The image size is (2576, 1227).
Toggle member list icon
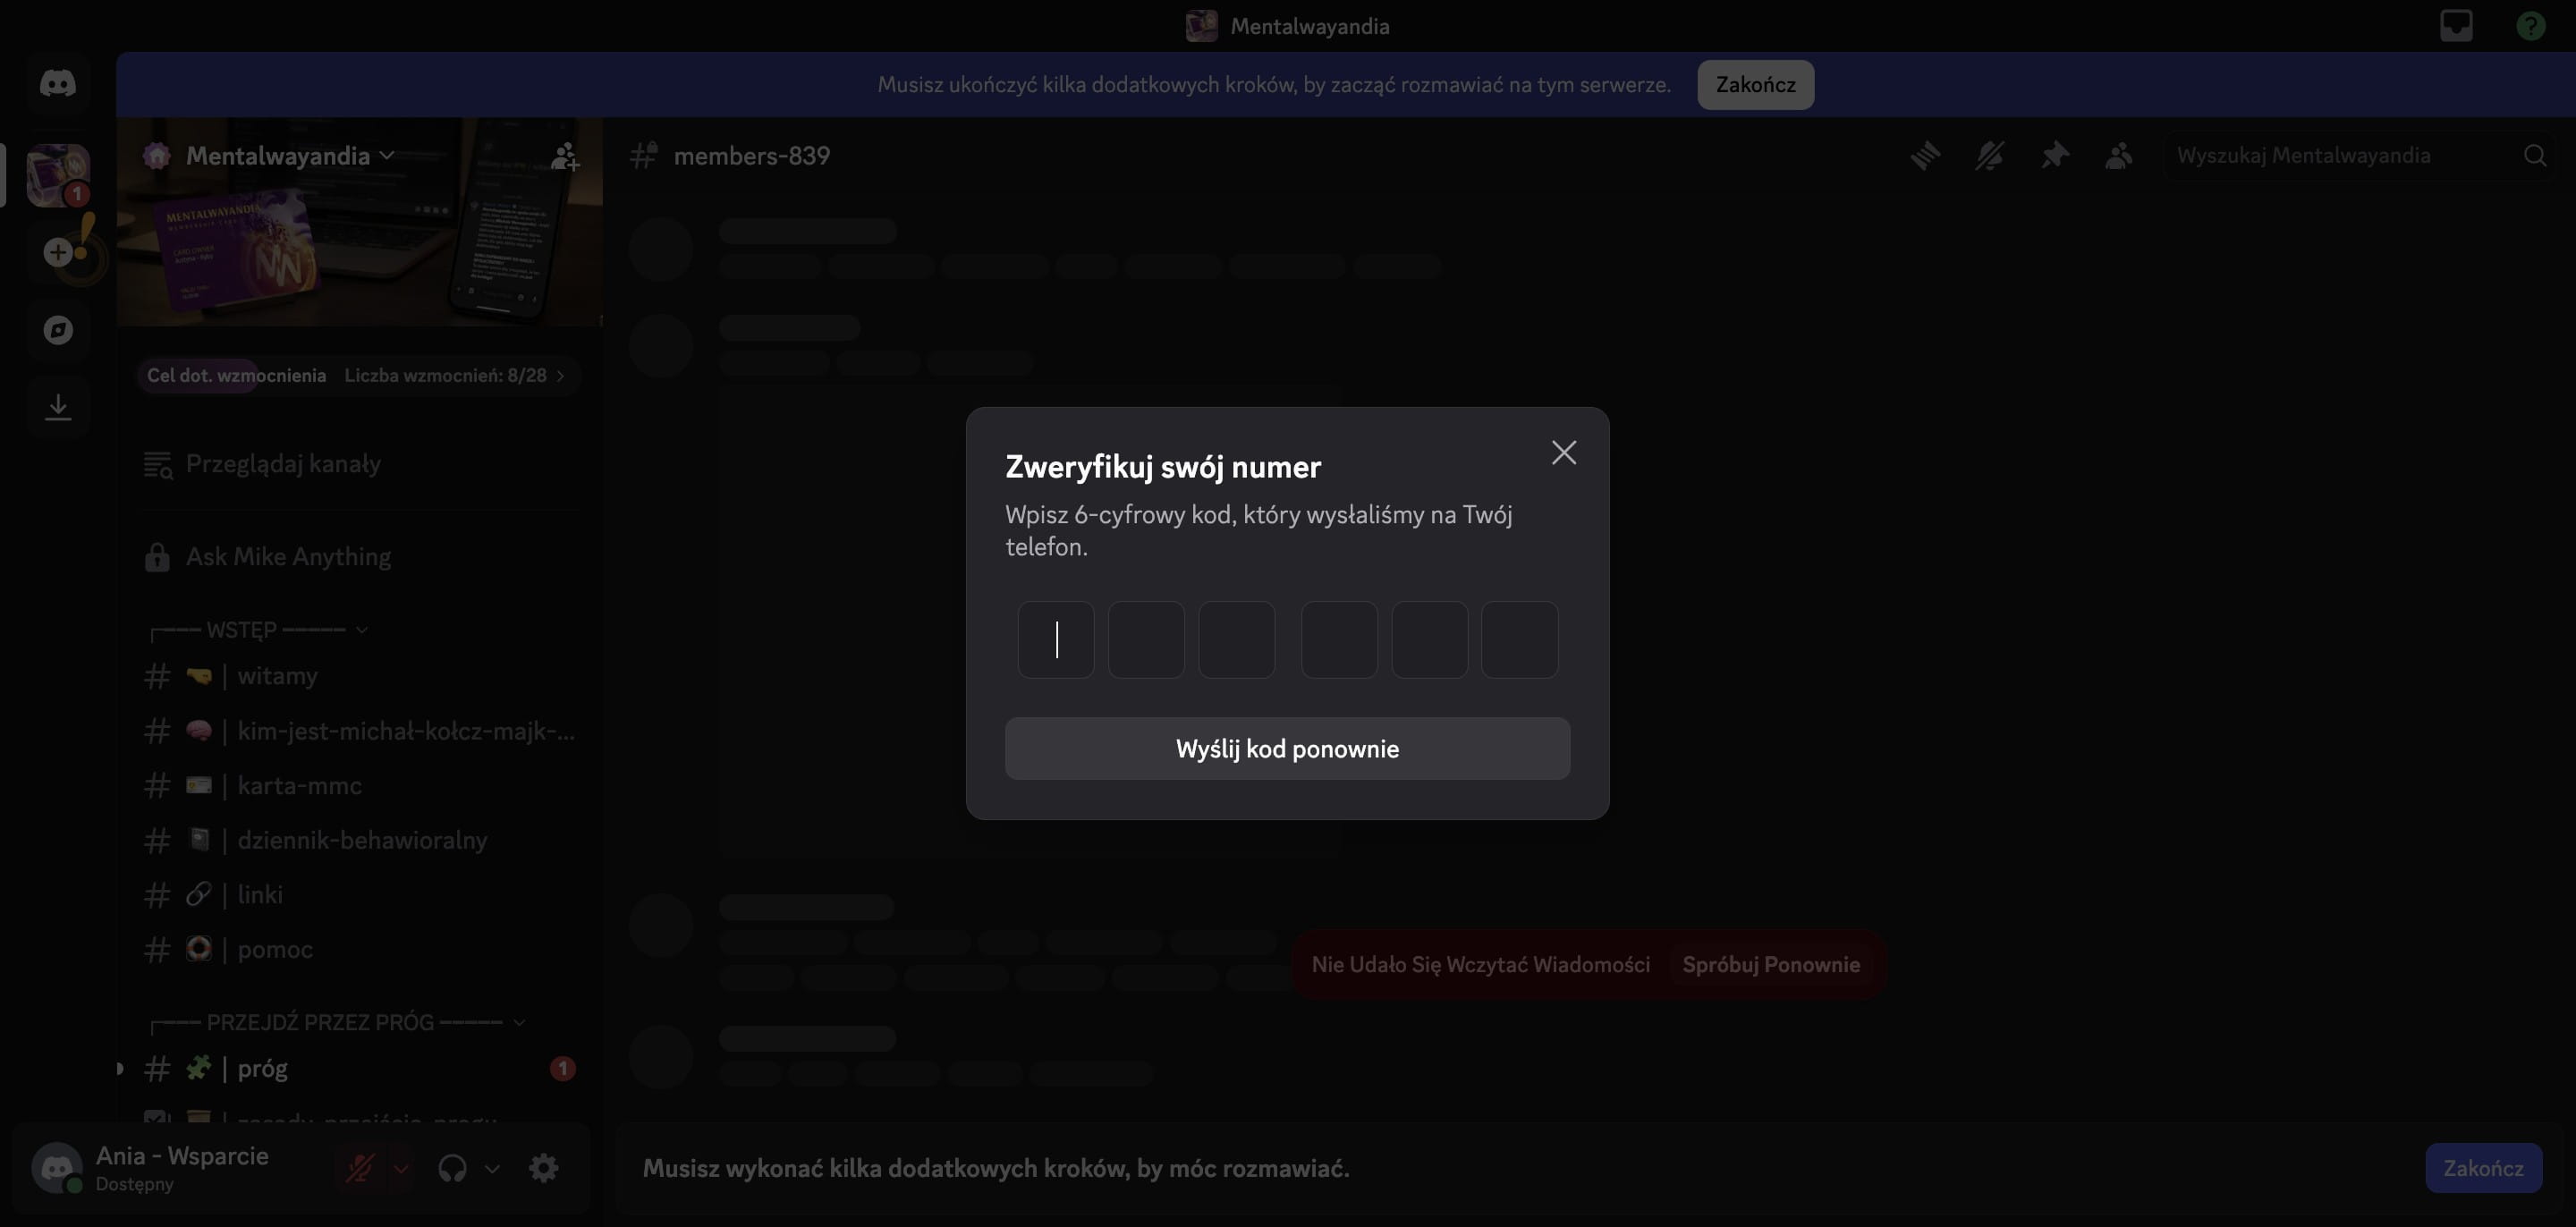pyautogui.click(x=2119, y=156)
